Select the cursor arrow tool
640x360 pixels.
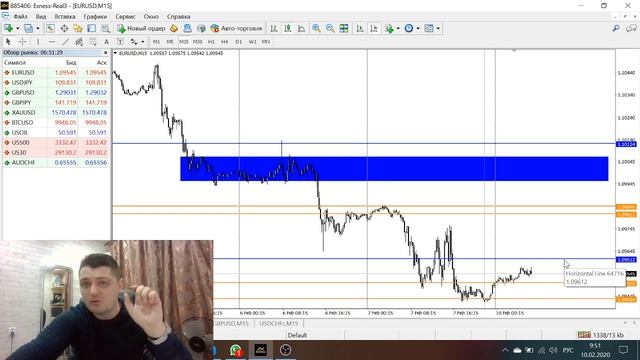8,42
